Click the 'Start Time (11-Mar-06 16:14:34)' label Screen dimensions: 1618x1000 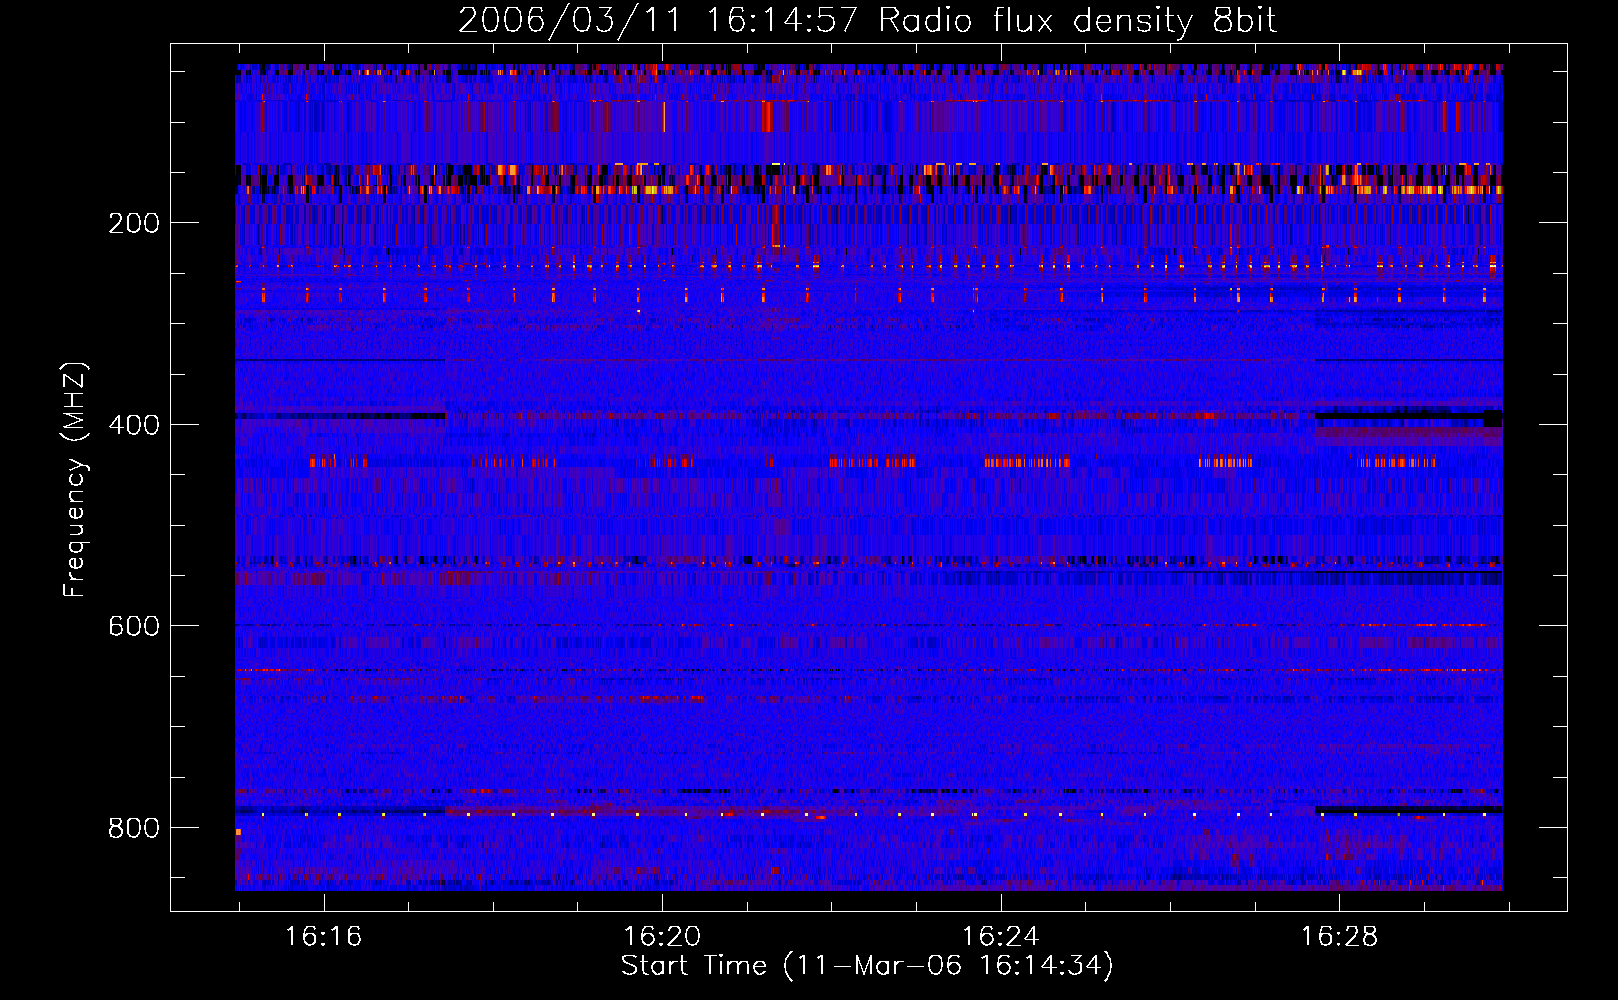[867, 966]
